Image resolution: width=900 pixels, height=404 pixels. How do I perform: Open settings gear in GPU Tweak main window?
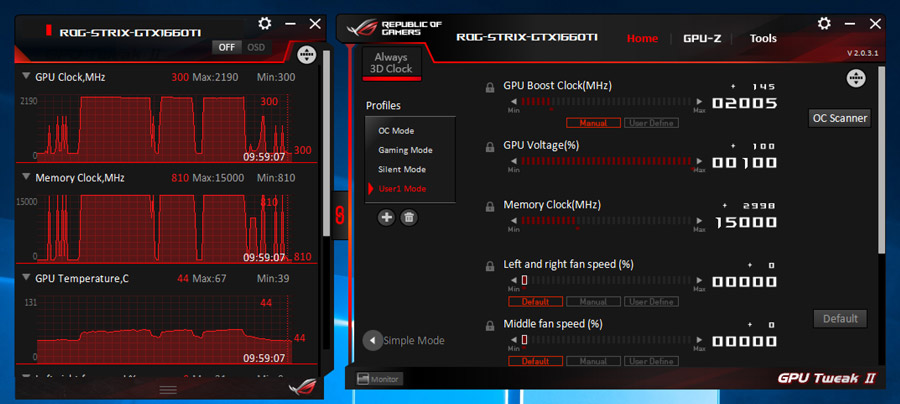click(x=824, y=24)
